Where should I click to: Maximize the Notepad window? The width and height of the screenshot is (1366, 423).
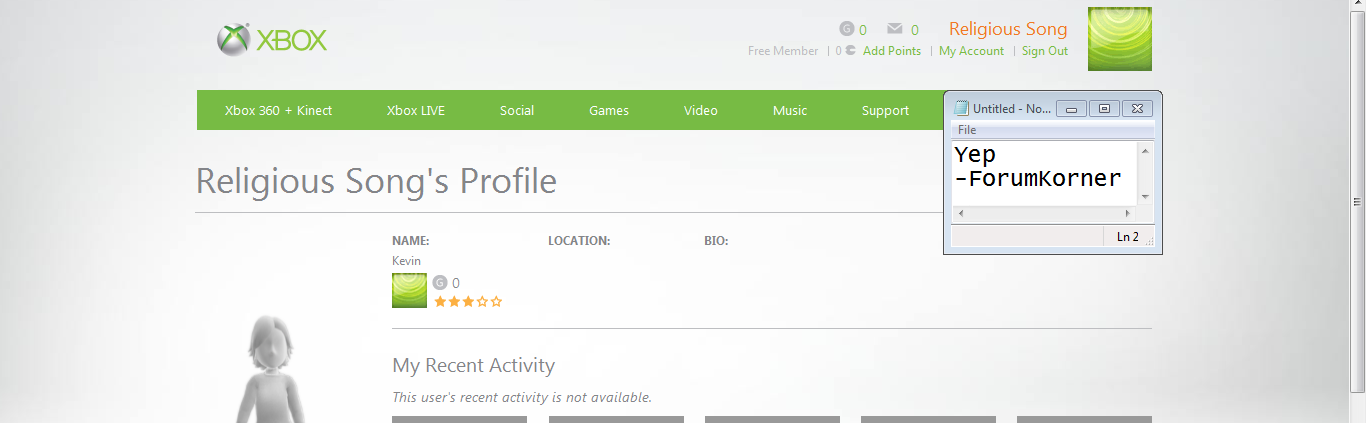pyautogui.click(x=1104, y=108)
